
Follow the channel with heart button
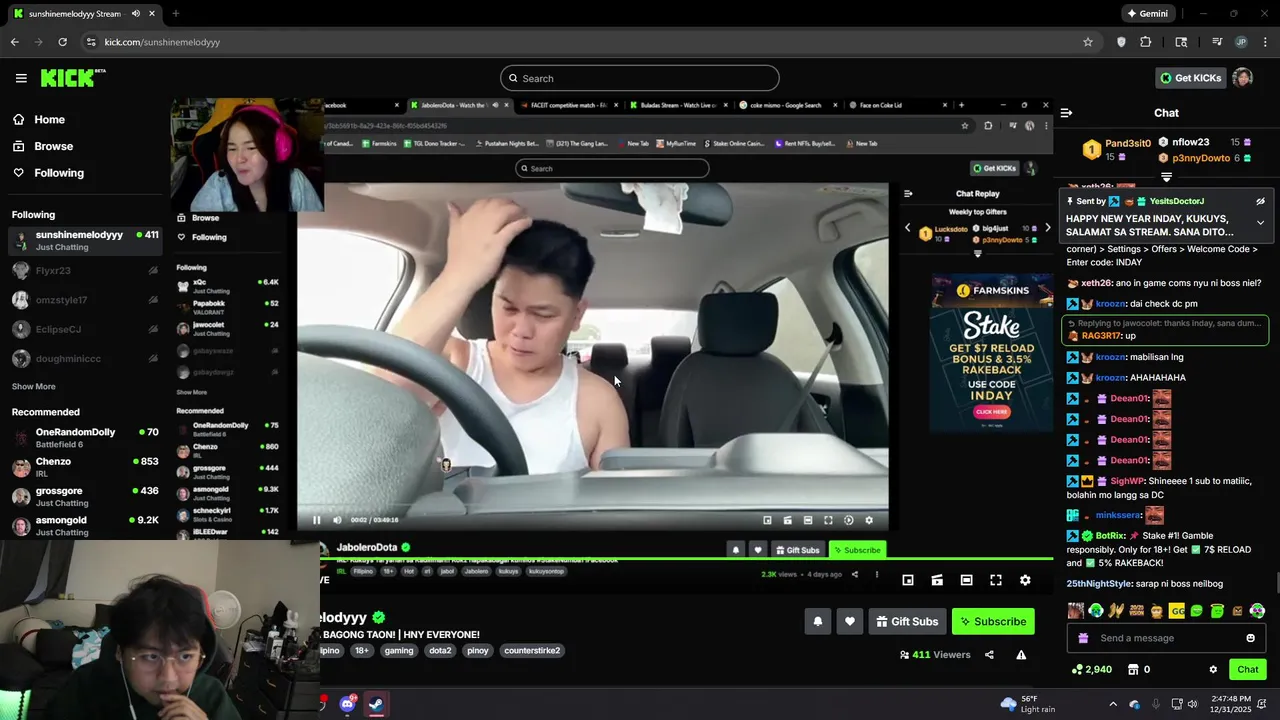coord(849,621)
